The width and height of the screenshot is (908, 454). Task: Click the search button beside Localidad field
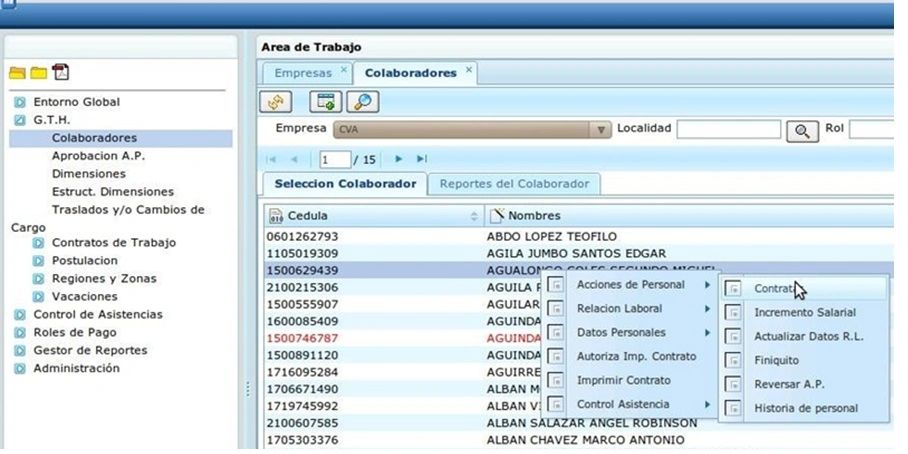point(802,131)
